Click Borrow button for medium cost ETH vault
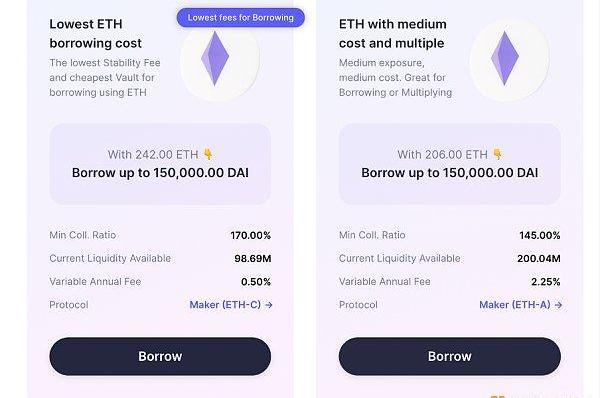Viewport: 600px width, 398px height. (x=450, y=356)
